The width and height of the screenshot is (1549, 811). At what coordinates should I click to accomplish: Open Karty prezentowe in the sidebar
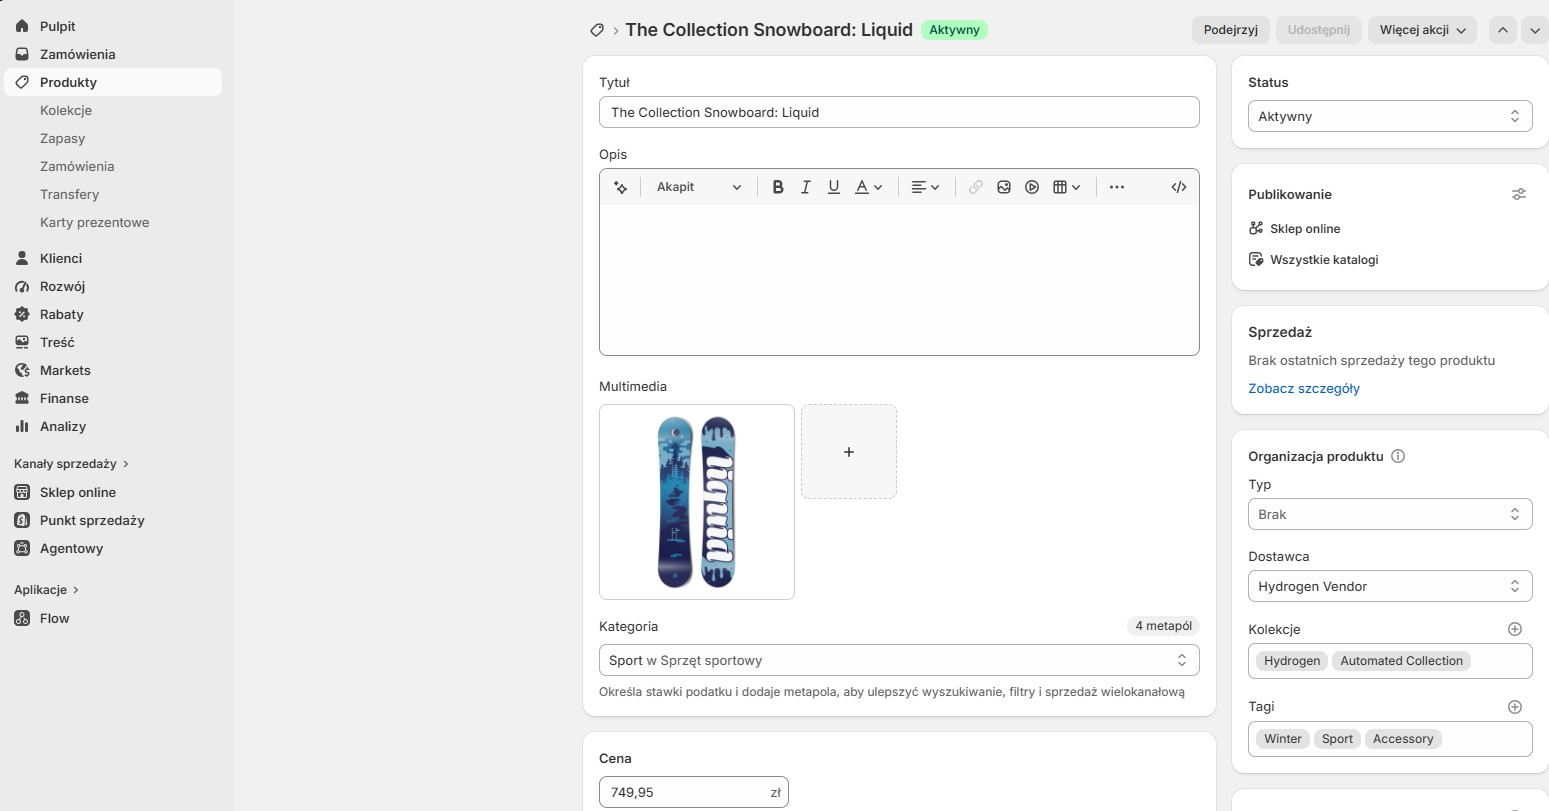(x=95, y=222)
